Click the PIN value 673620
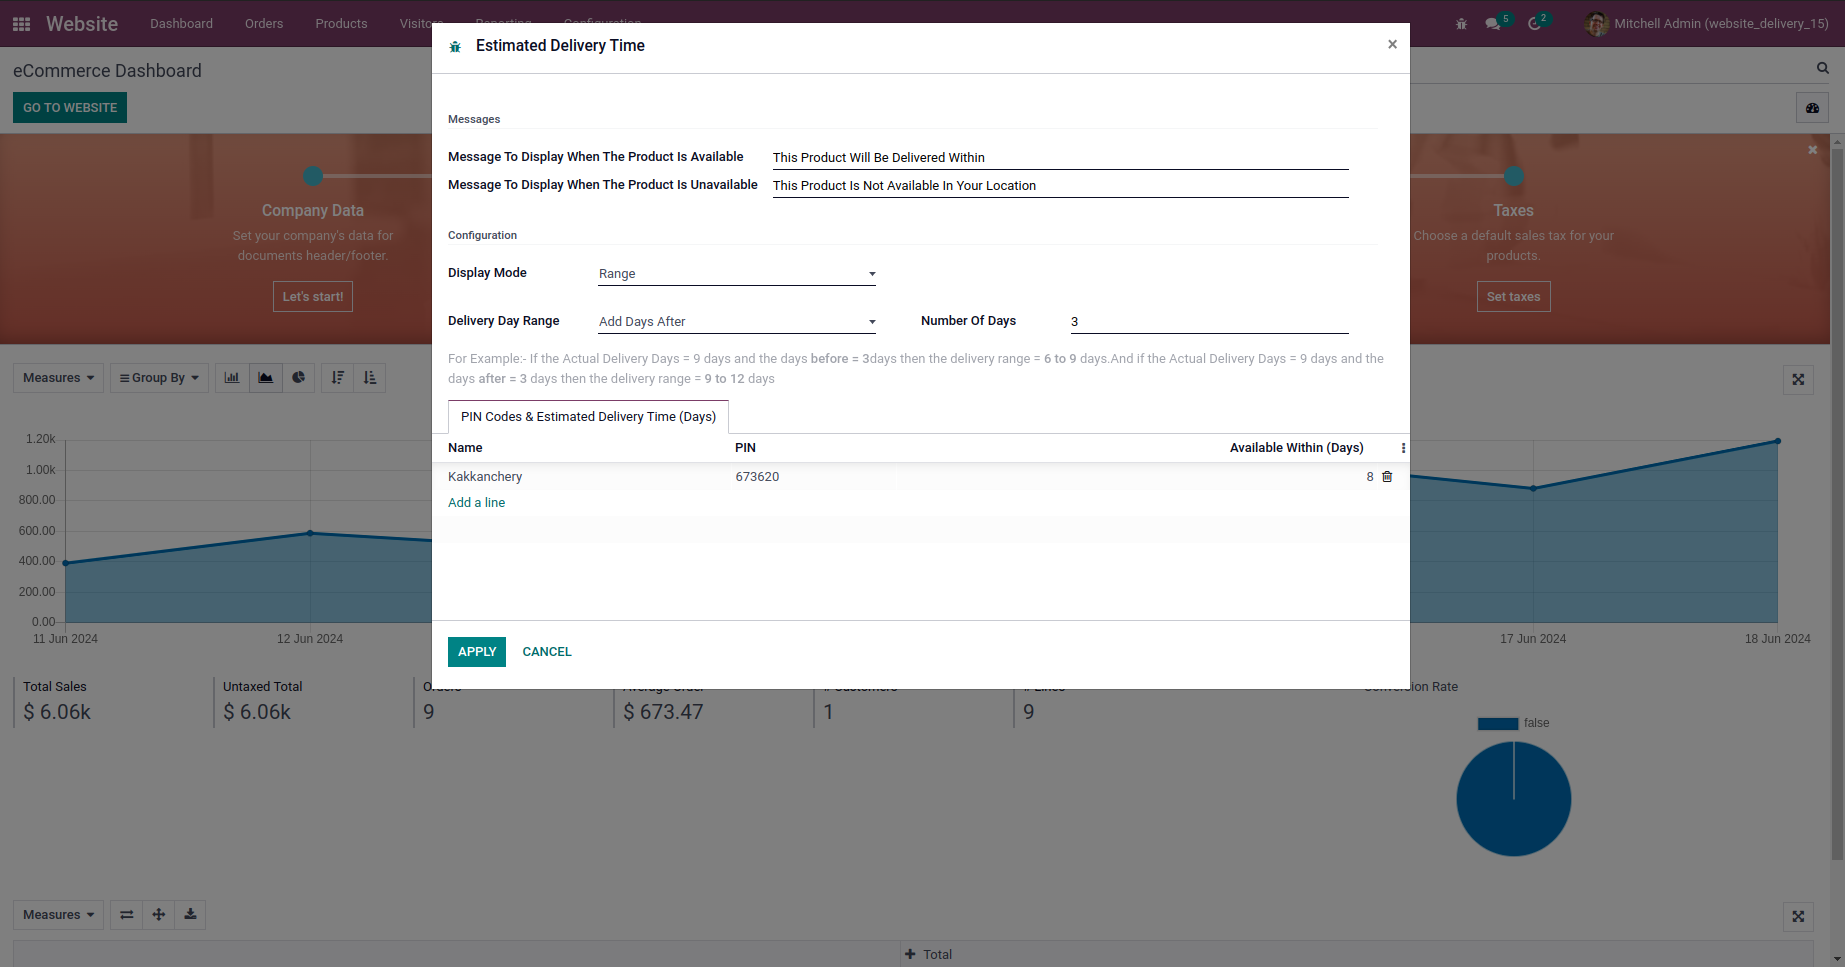The width and height of the screenshot is (1845, 967). pos(757,477)
